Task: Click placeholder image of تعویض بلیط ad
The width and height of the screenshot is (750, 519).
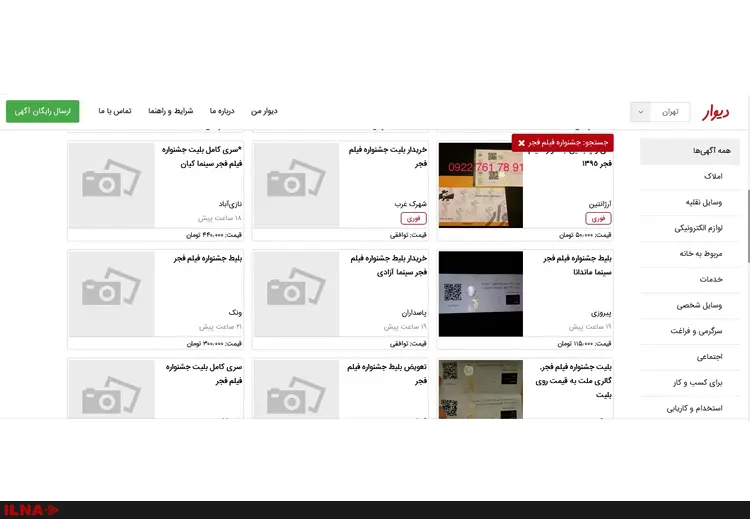Action: [x=297, y=389]
